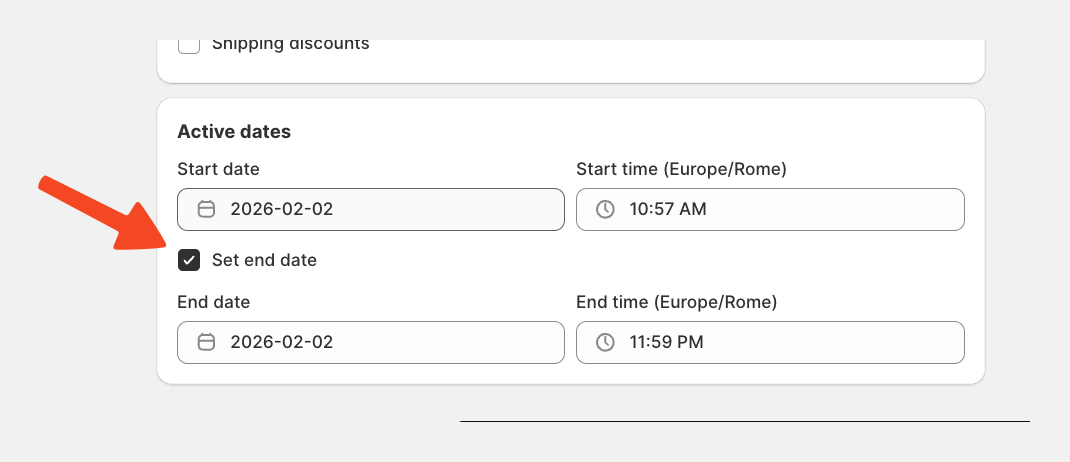Click the clock icon in End time field
This screenshot has height=462, width=1070.
(x=605, y=342)
